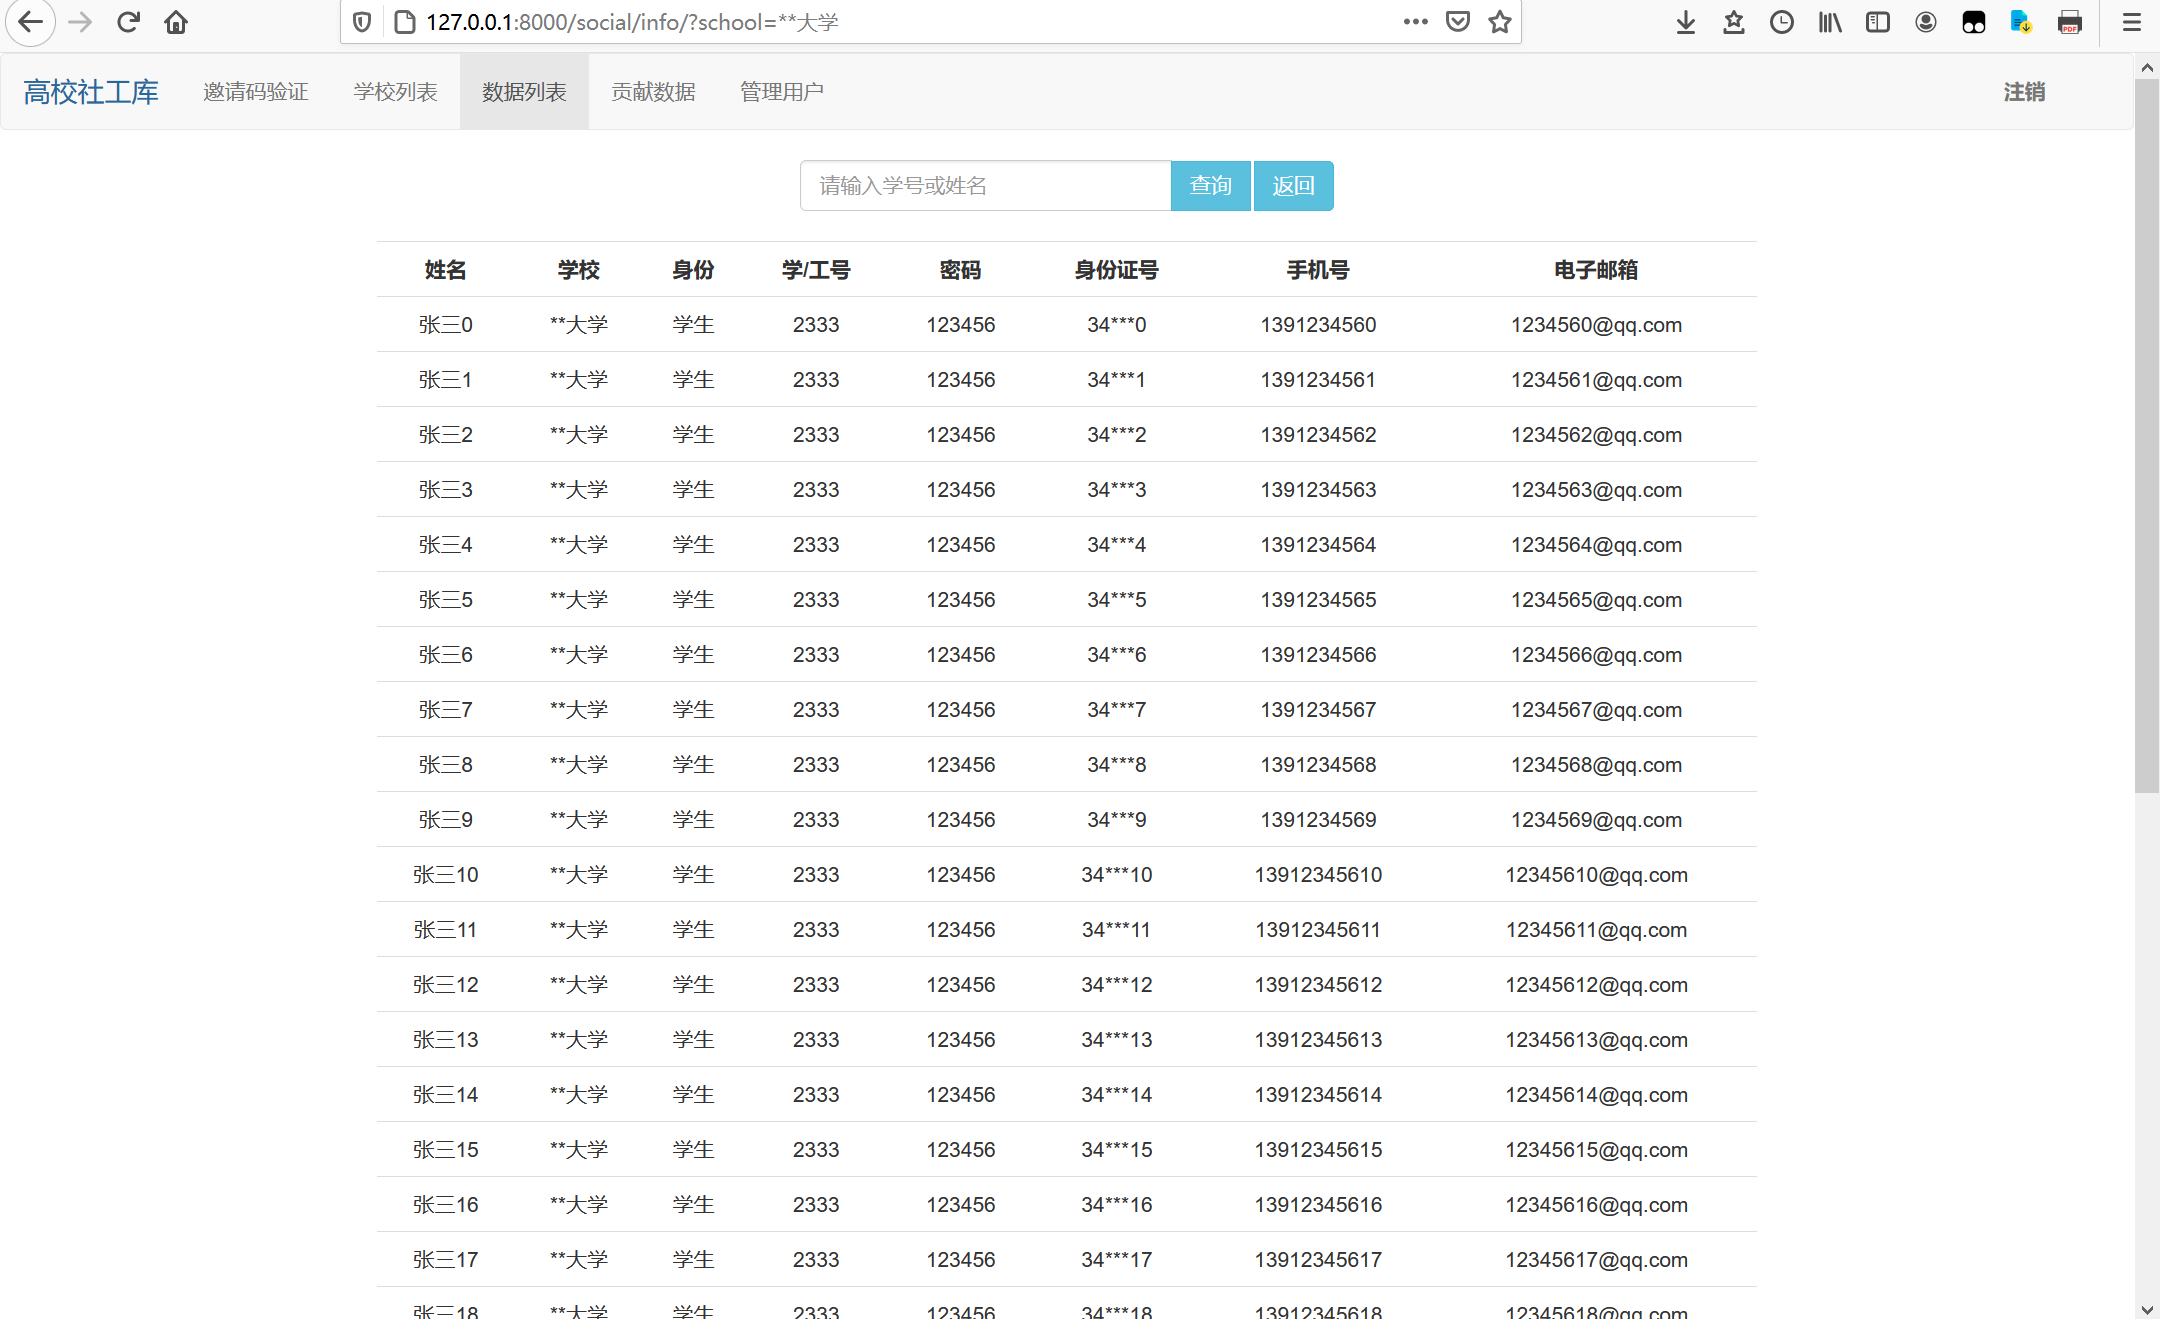Open Library bookshelf icon

pyautogui.click(x=1829, y=22)
